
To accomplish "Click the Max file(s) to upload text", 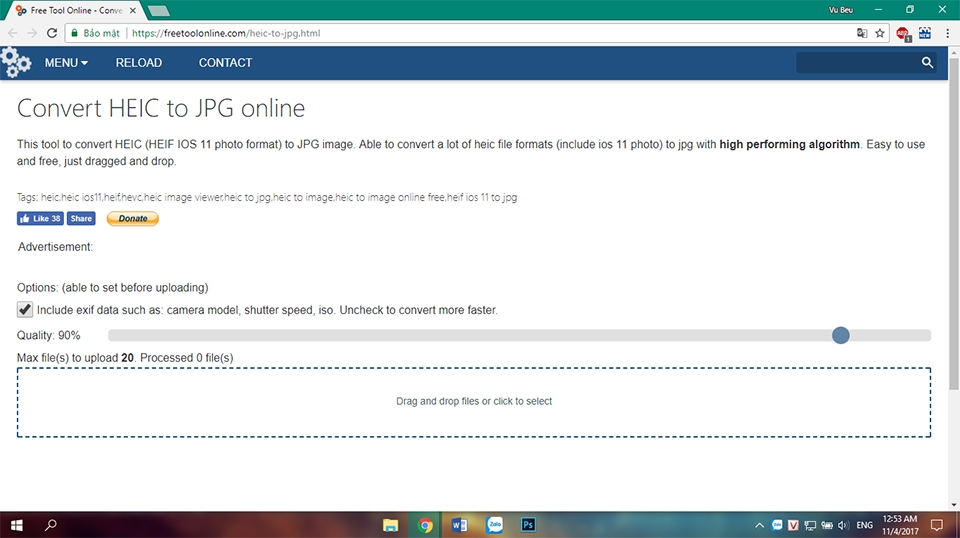I will pos(125,357).
